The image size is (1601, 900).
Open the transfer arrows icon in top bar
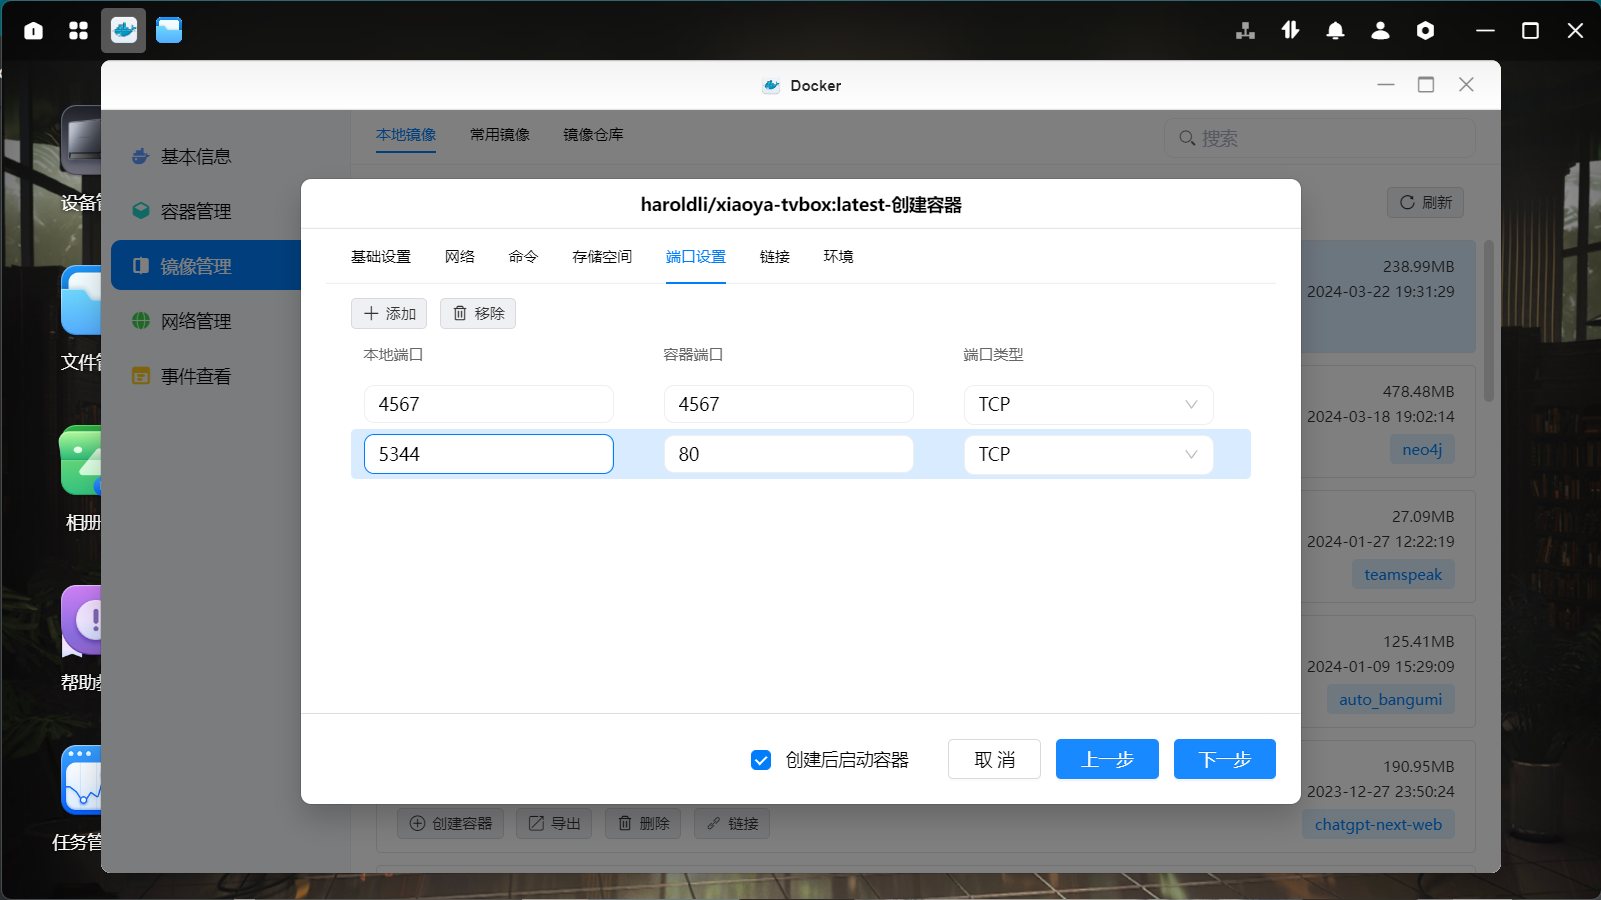1290,31
